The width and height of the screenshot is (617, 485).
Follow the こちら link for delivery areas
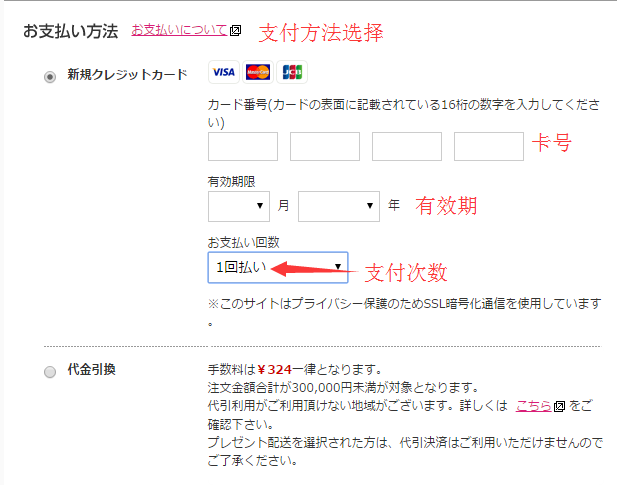coord(533,407)
